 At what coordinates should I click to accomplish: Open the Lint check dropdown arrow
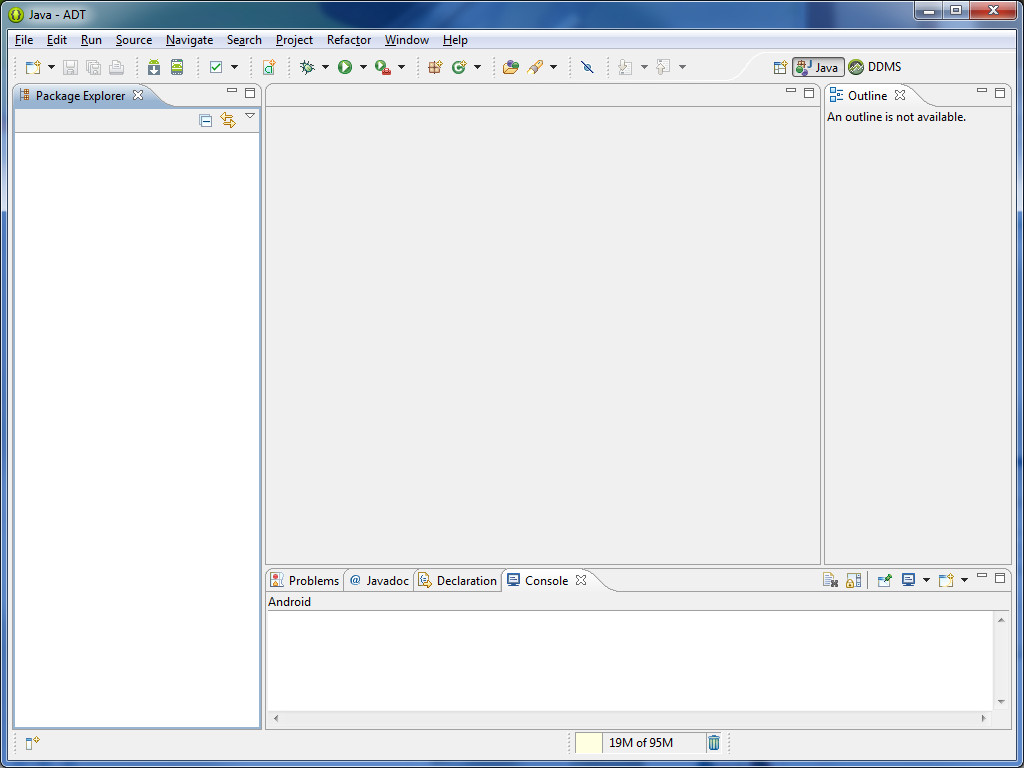tap(234, 67)
